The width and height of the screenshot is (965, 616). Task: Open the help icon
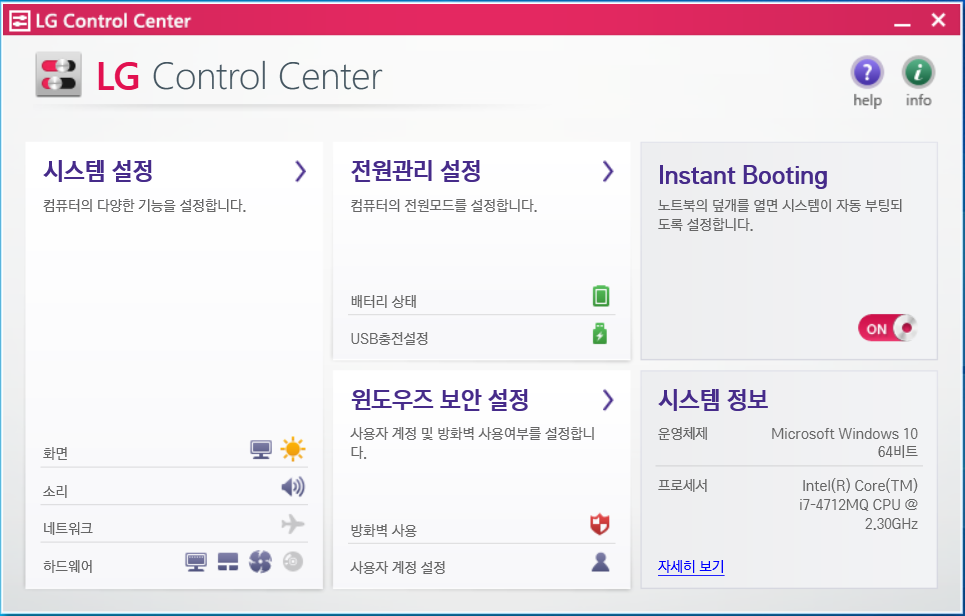(x=867, y=73)
